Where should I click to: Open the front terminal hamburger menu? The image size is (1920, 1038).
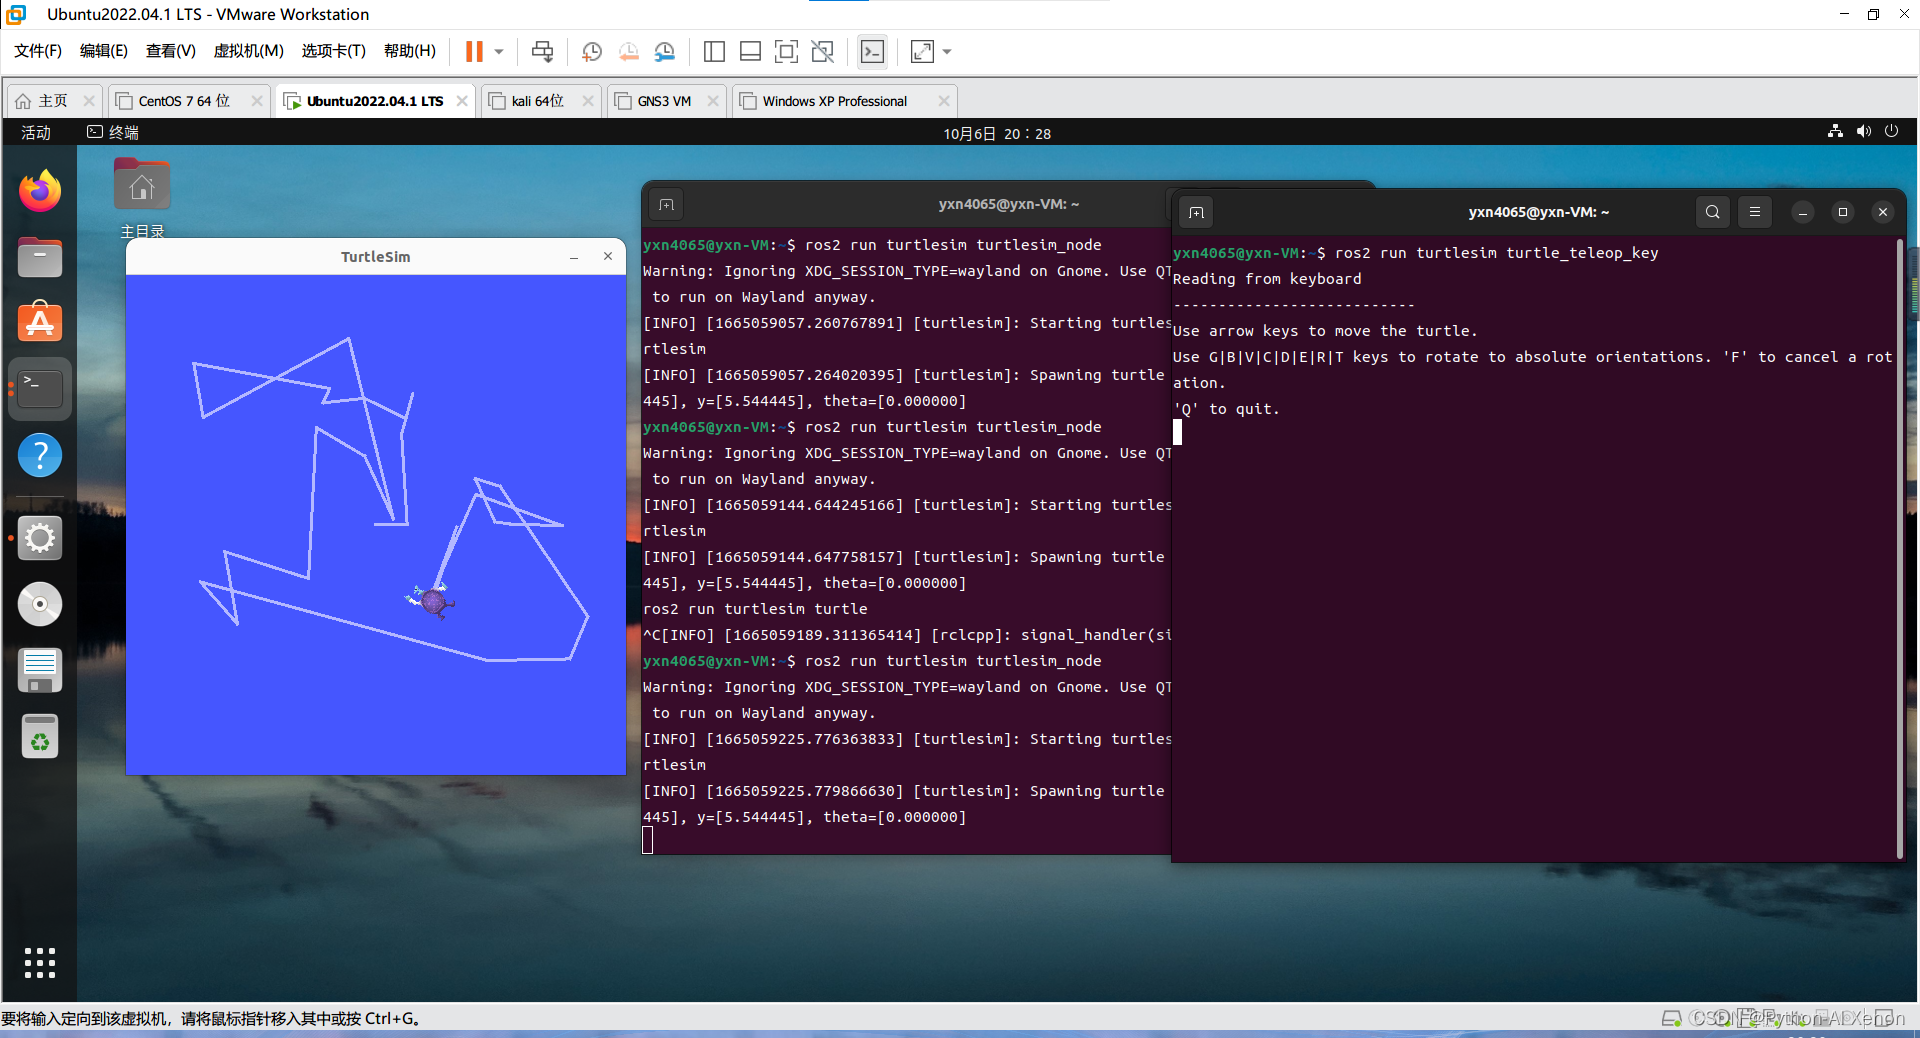[1755, 212]
